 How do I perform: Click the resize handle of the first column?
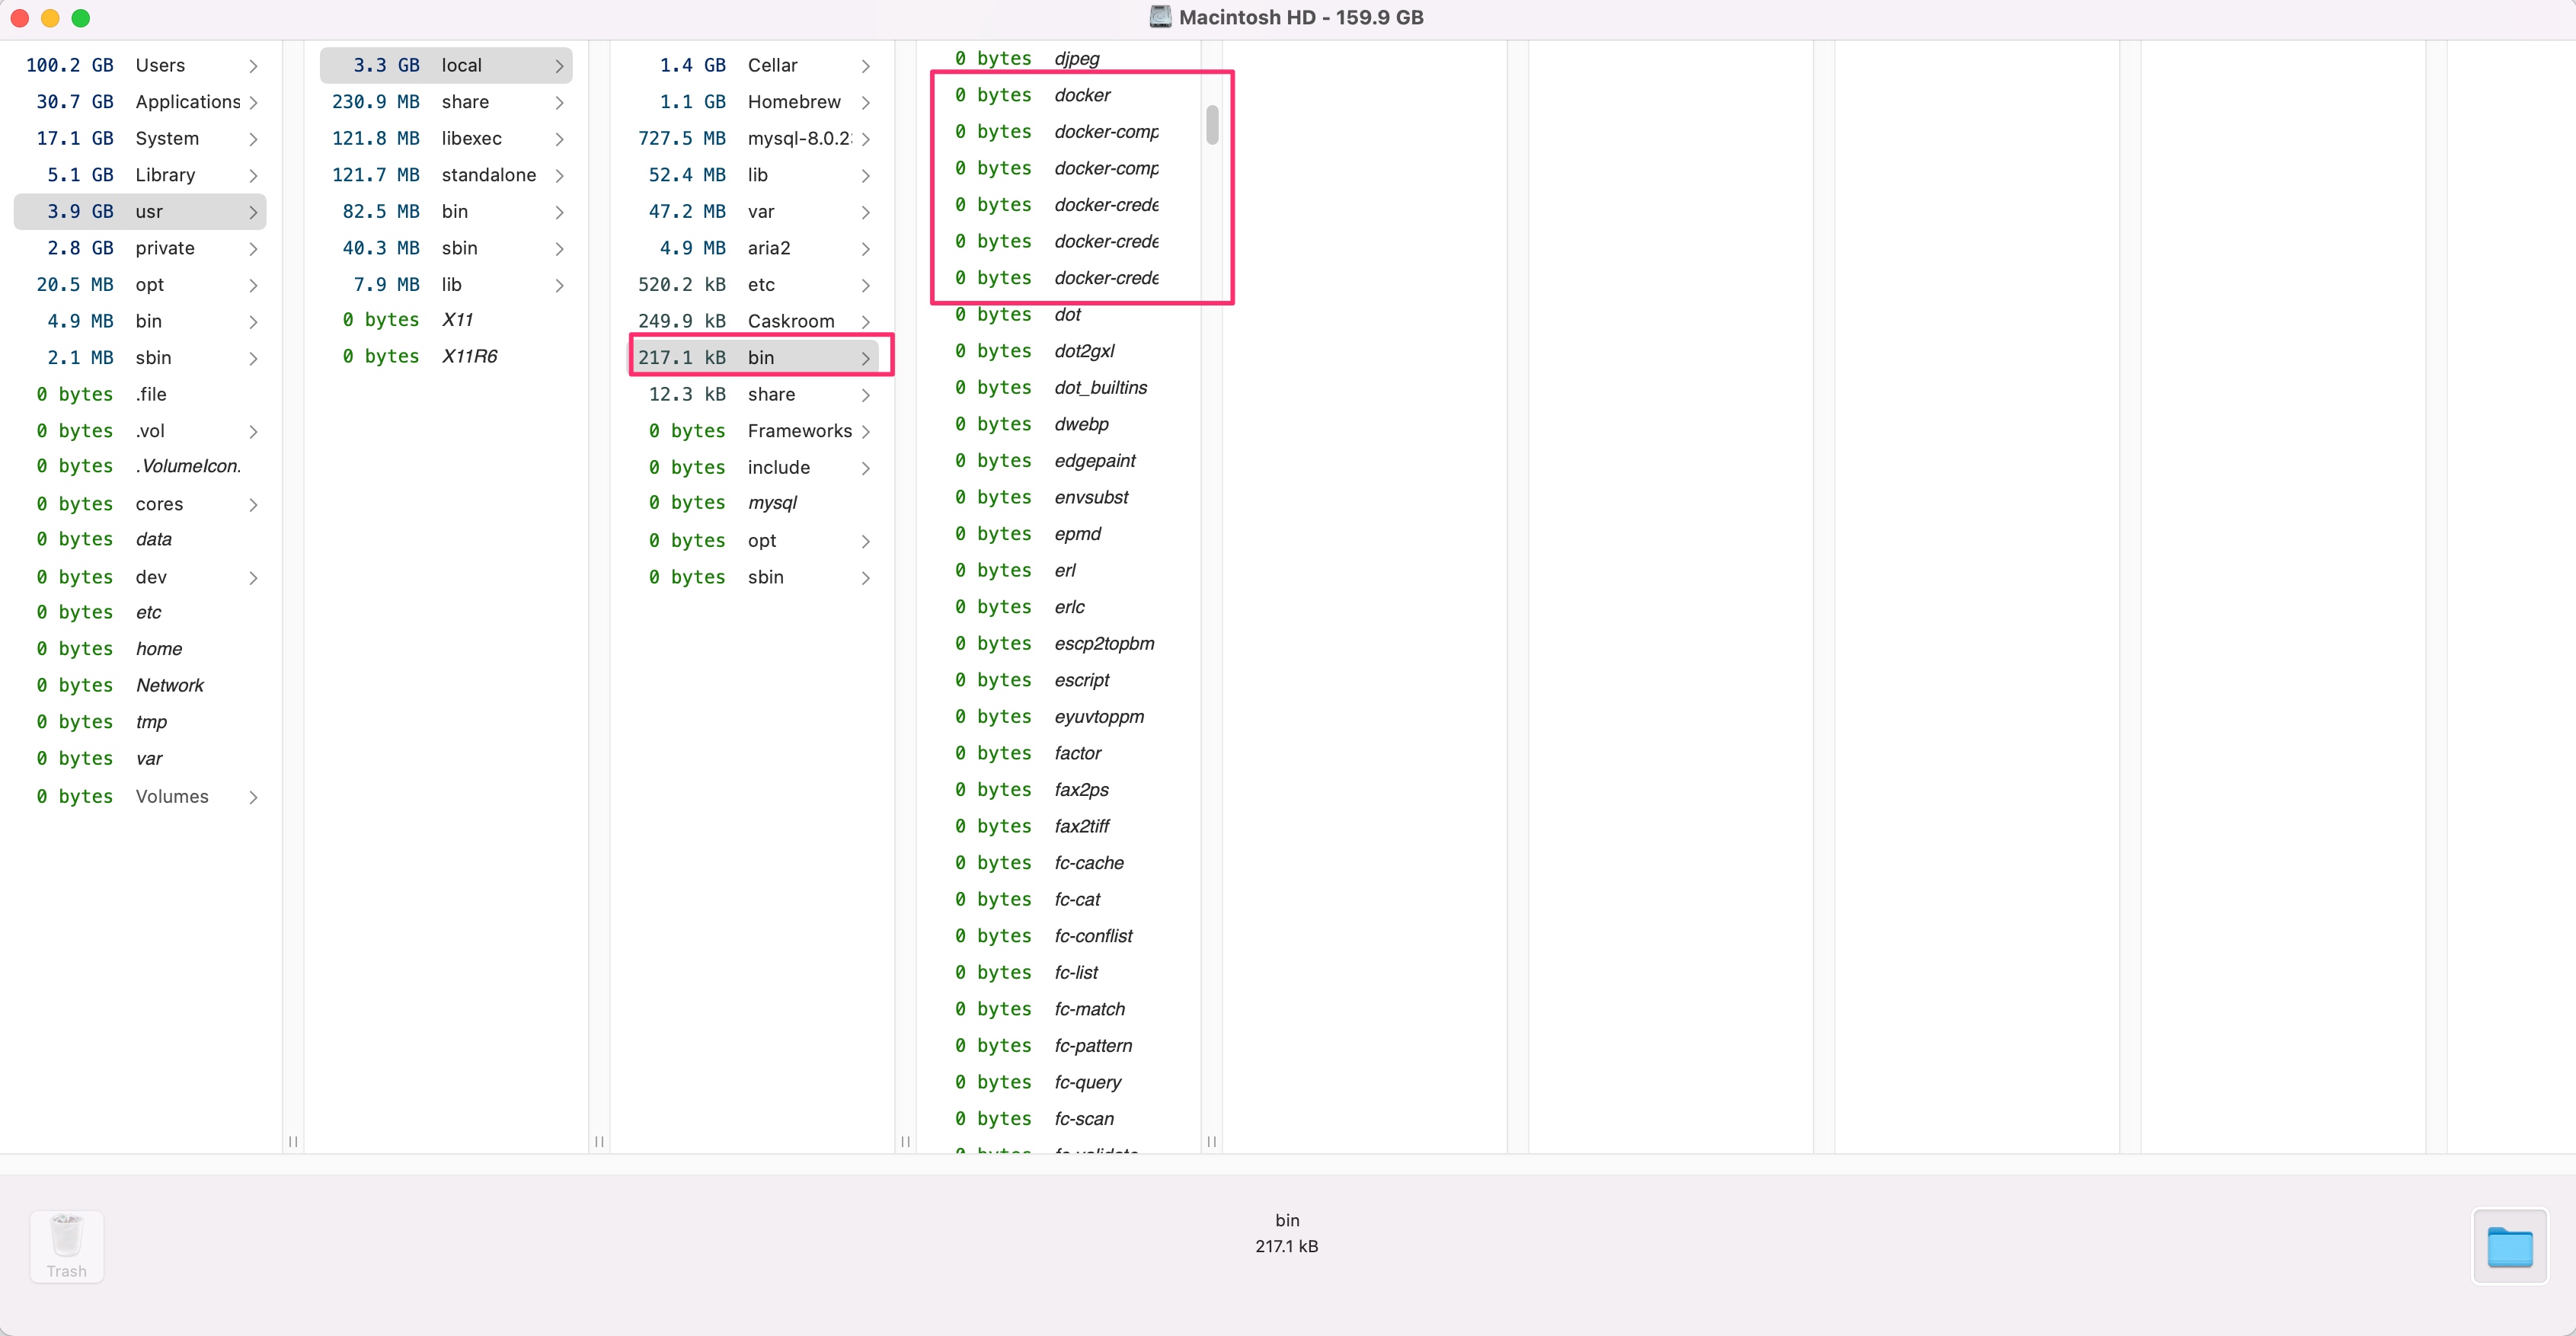pyautogui.click(x=293, y=1141)
